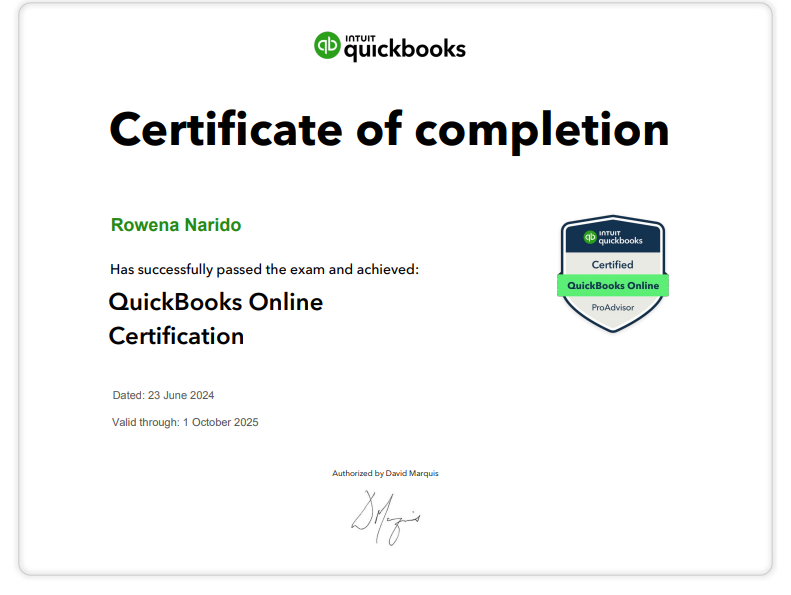
Task: Click the 'Certification' title line under QuickBooks Online
Action: click(x=176, y=336)
